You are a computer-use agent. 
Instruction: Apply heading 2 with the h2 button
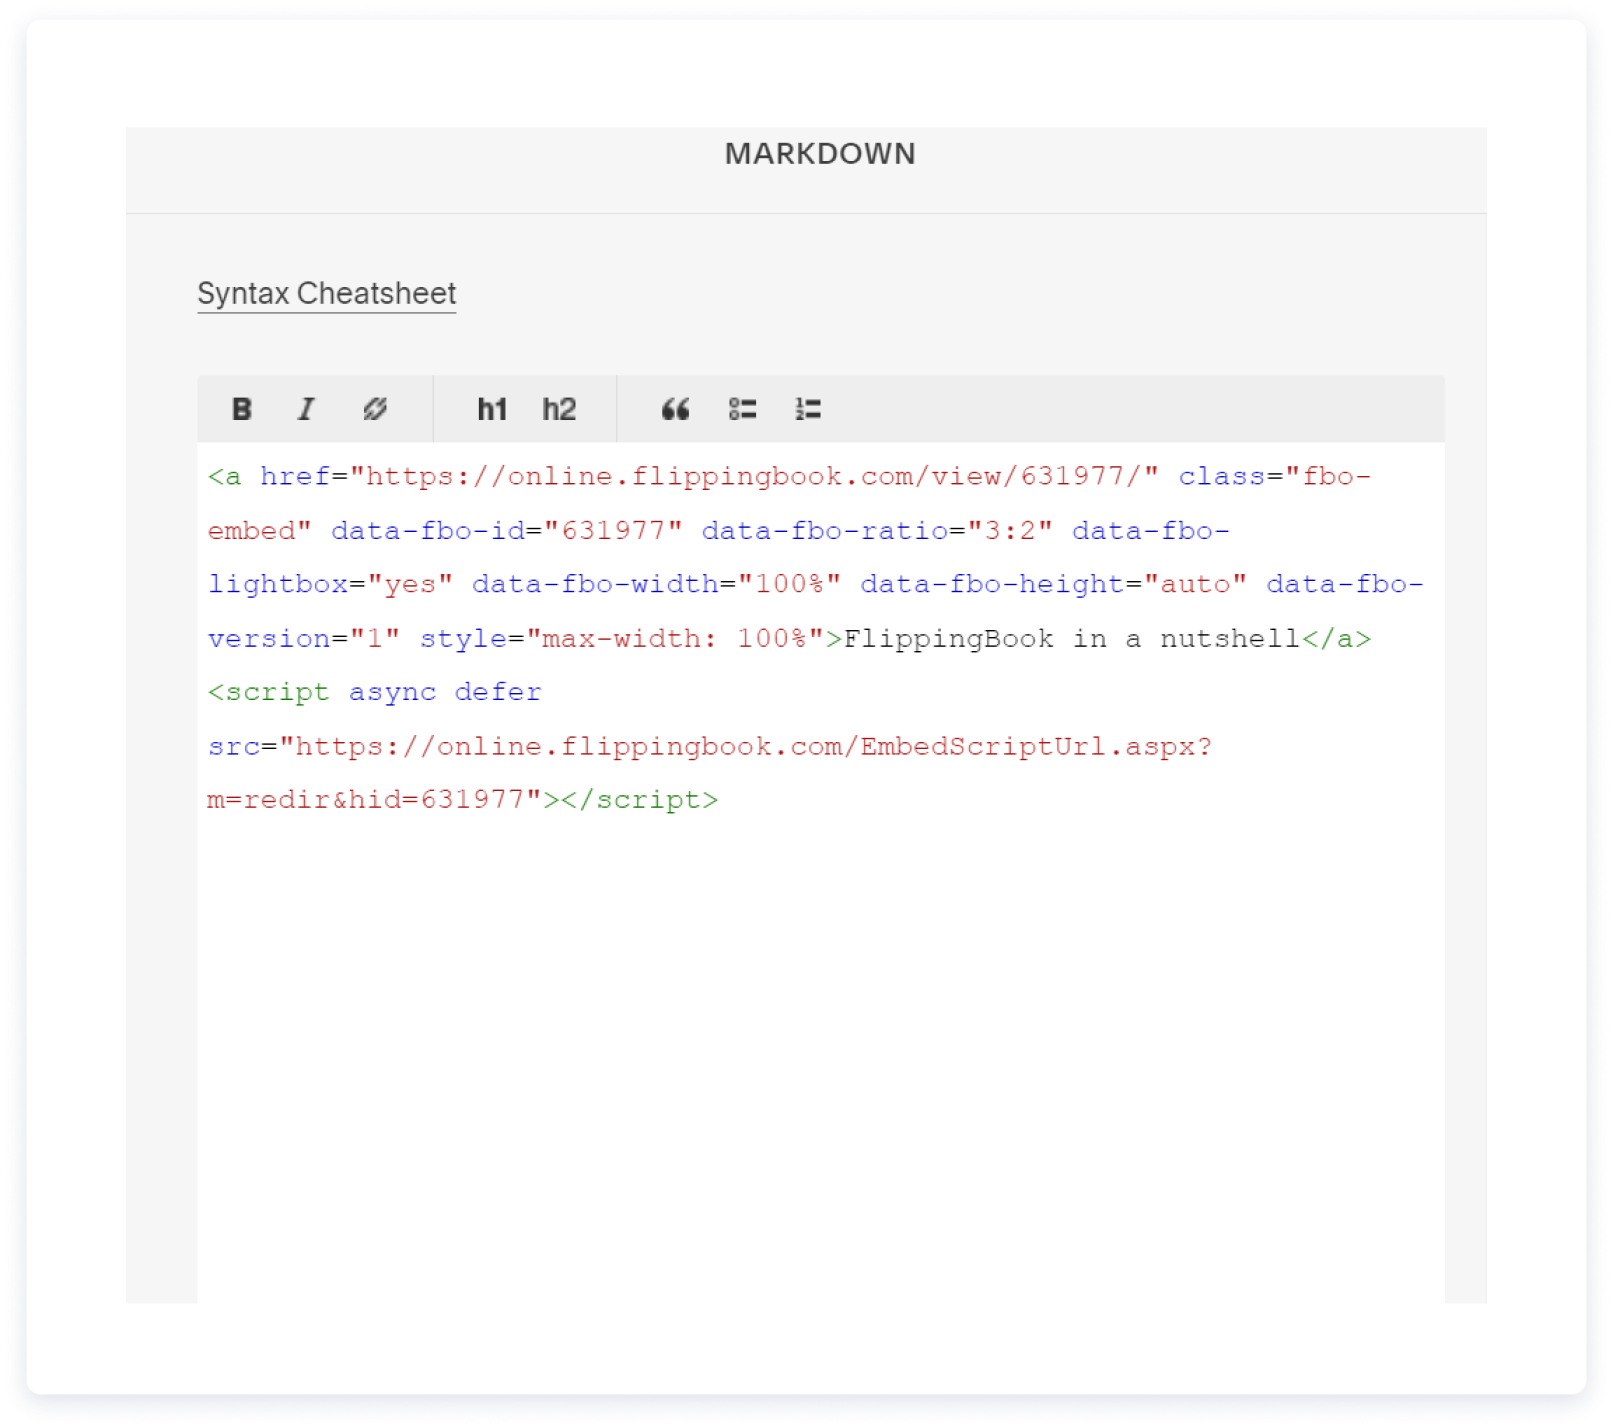click(559, 409)
